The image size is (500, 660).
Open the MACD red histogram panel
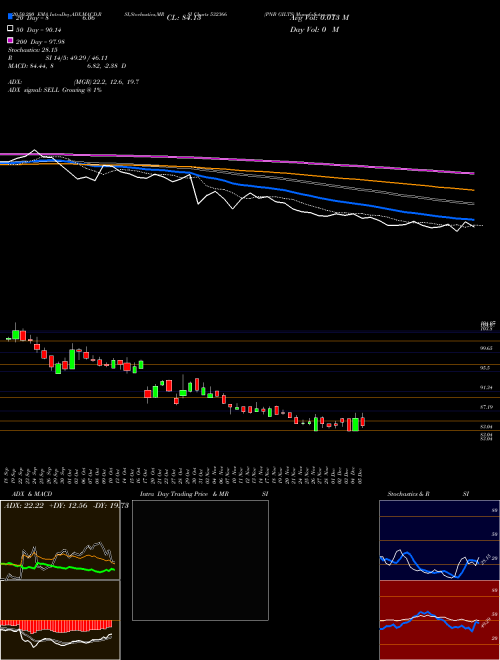click(x=60, y=620)
